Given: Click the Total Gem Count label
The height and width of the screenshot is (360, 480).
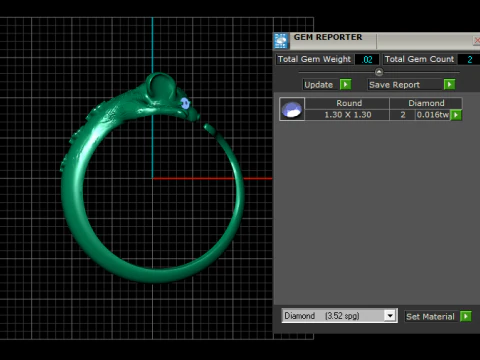Looking at the screenshot, I should pos(419,59).
